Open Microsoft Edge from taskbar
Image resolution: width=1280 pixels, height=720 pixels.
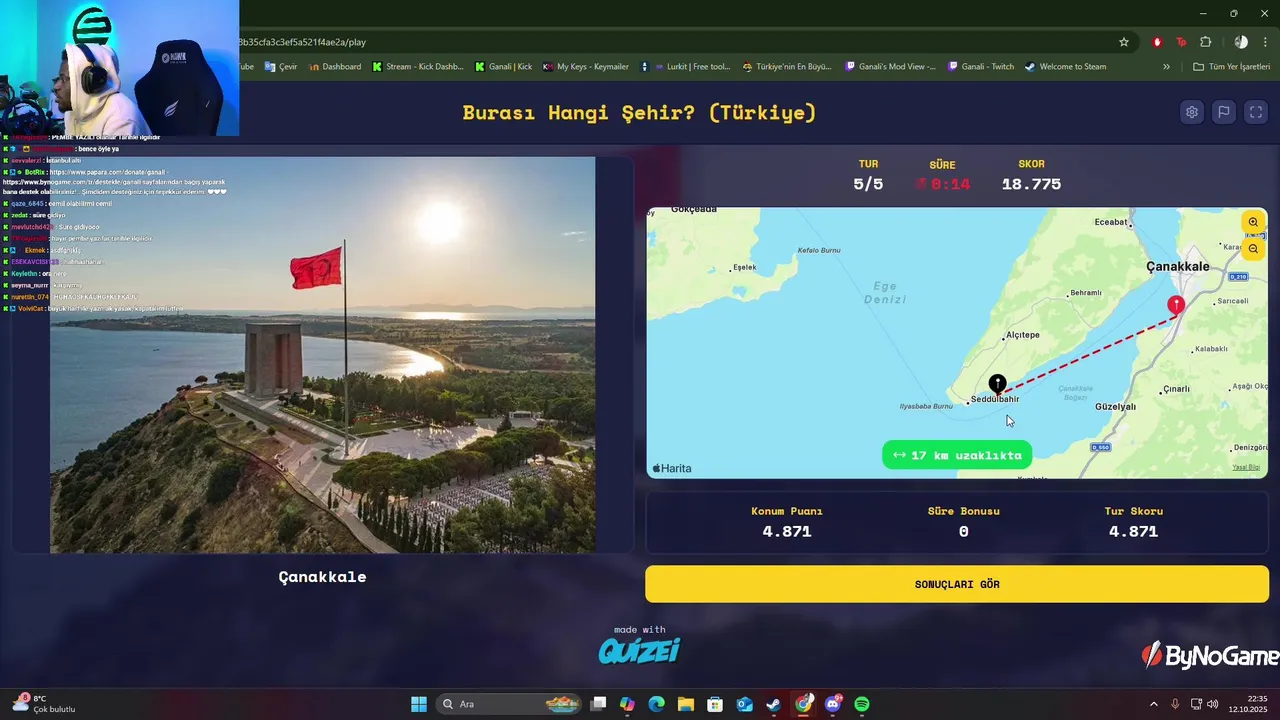(656, 704)
